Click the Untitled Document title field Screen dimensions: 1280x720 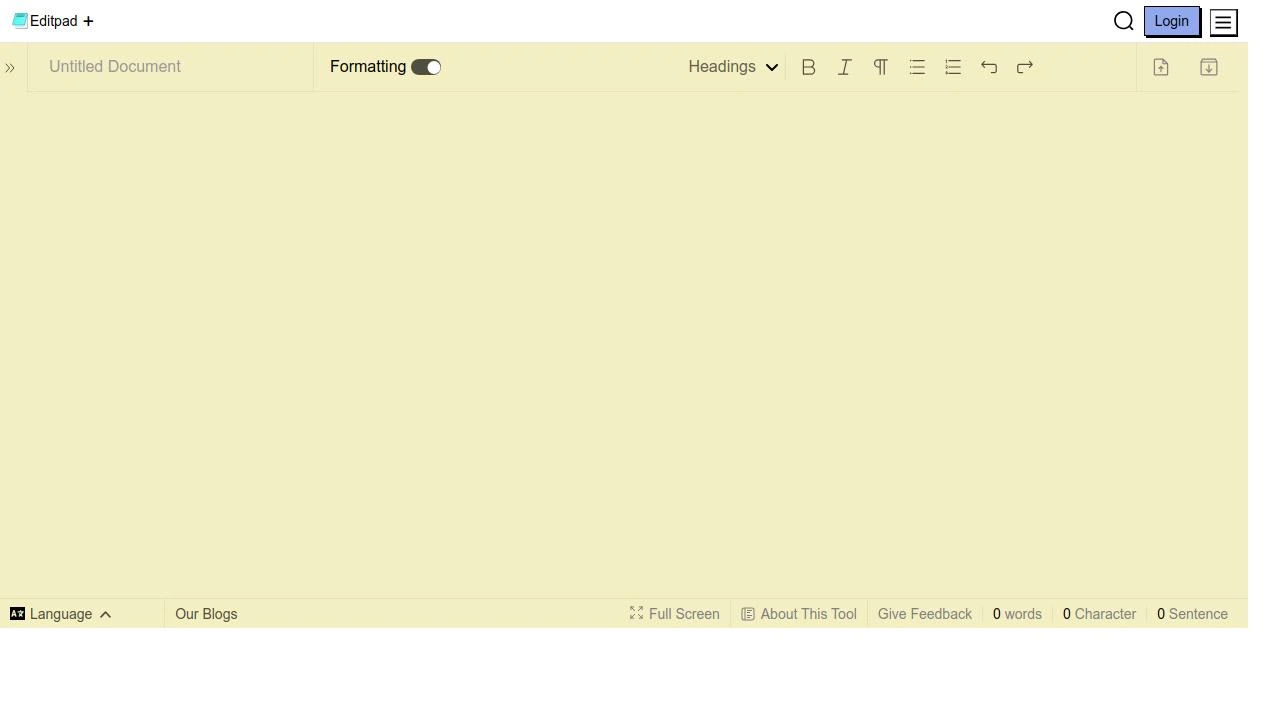(170, 67)
